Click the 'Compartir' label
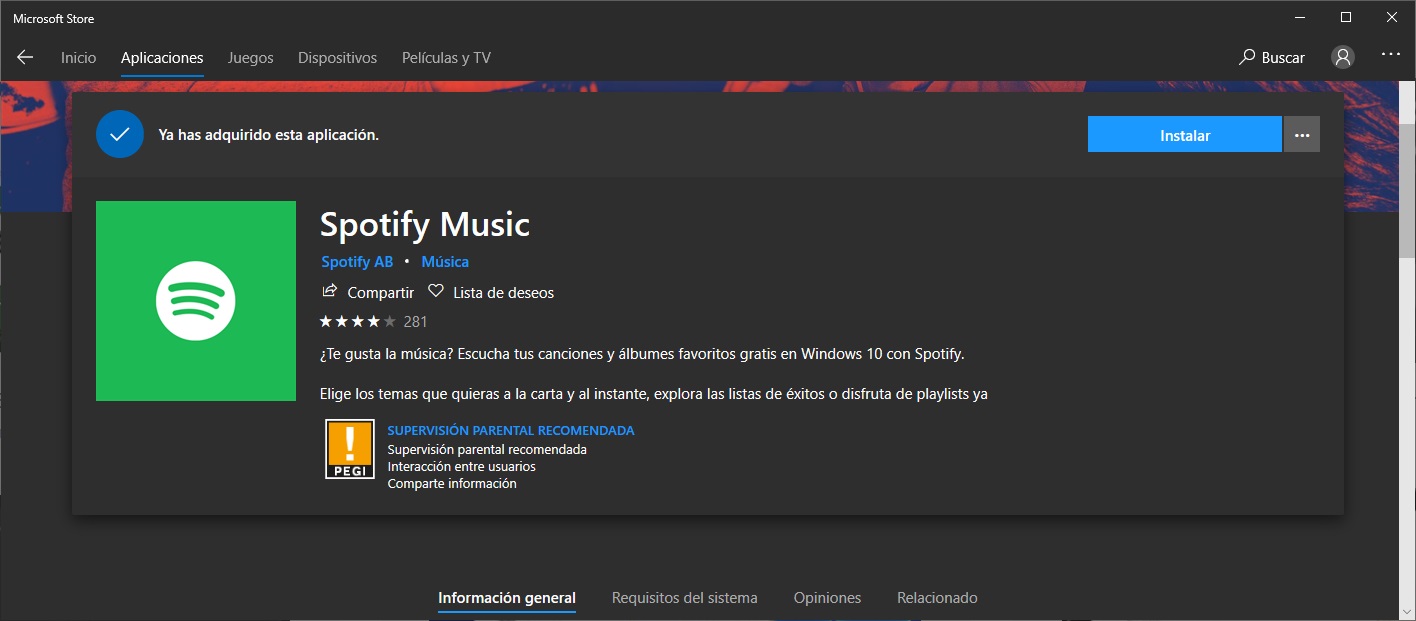1416x621 pixels. point(380,292)
